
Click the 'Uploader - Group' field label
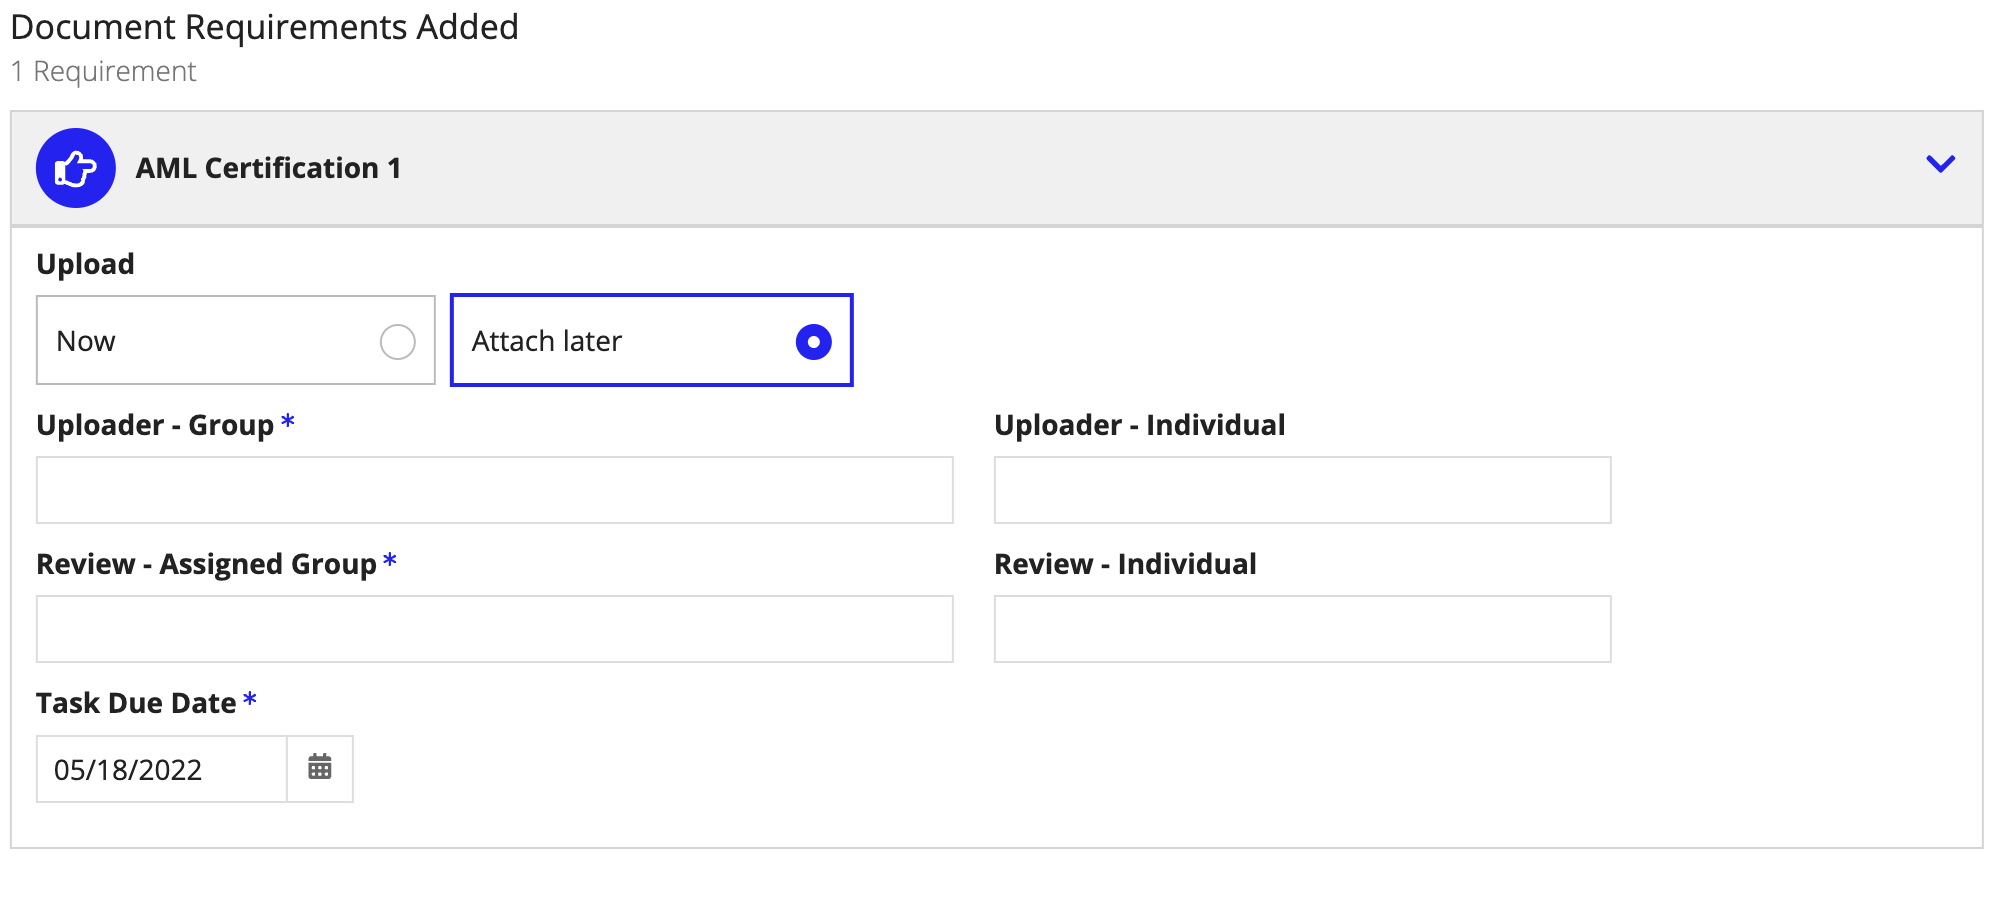click(x=155, y=425)
